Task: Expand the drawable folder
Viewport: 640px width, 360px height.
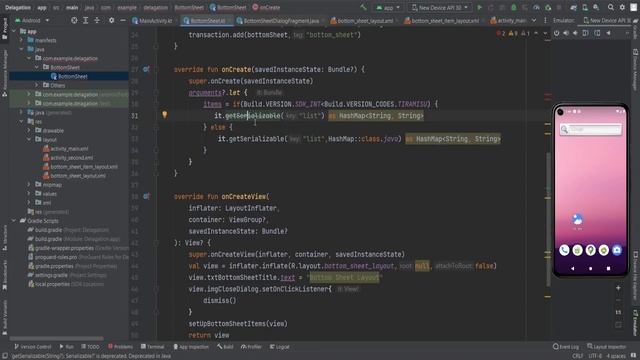Action: [x=29, y=131]
